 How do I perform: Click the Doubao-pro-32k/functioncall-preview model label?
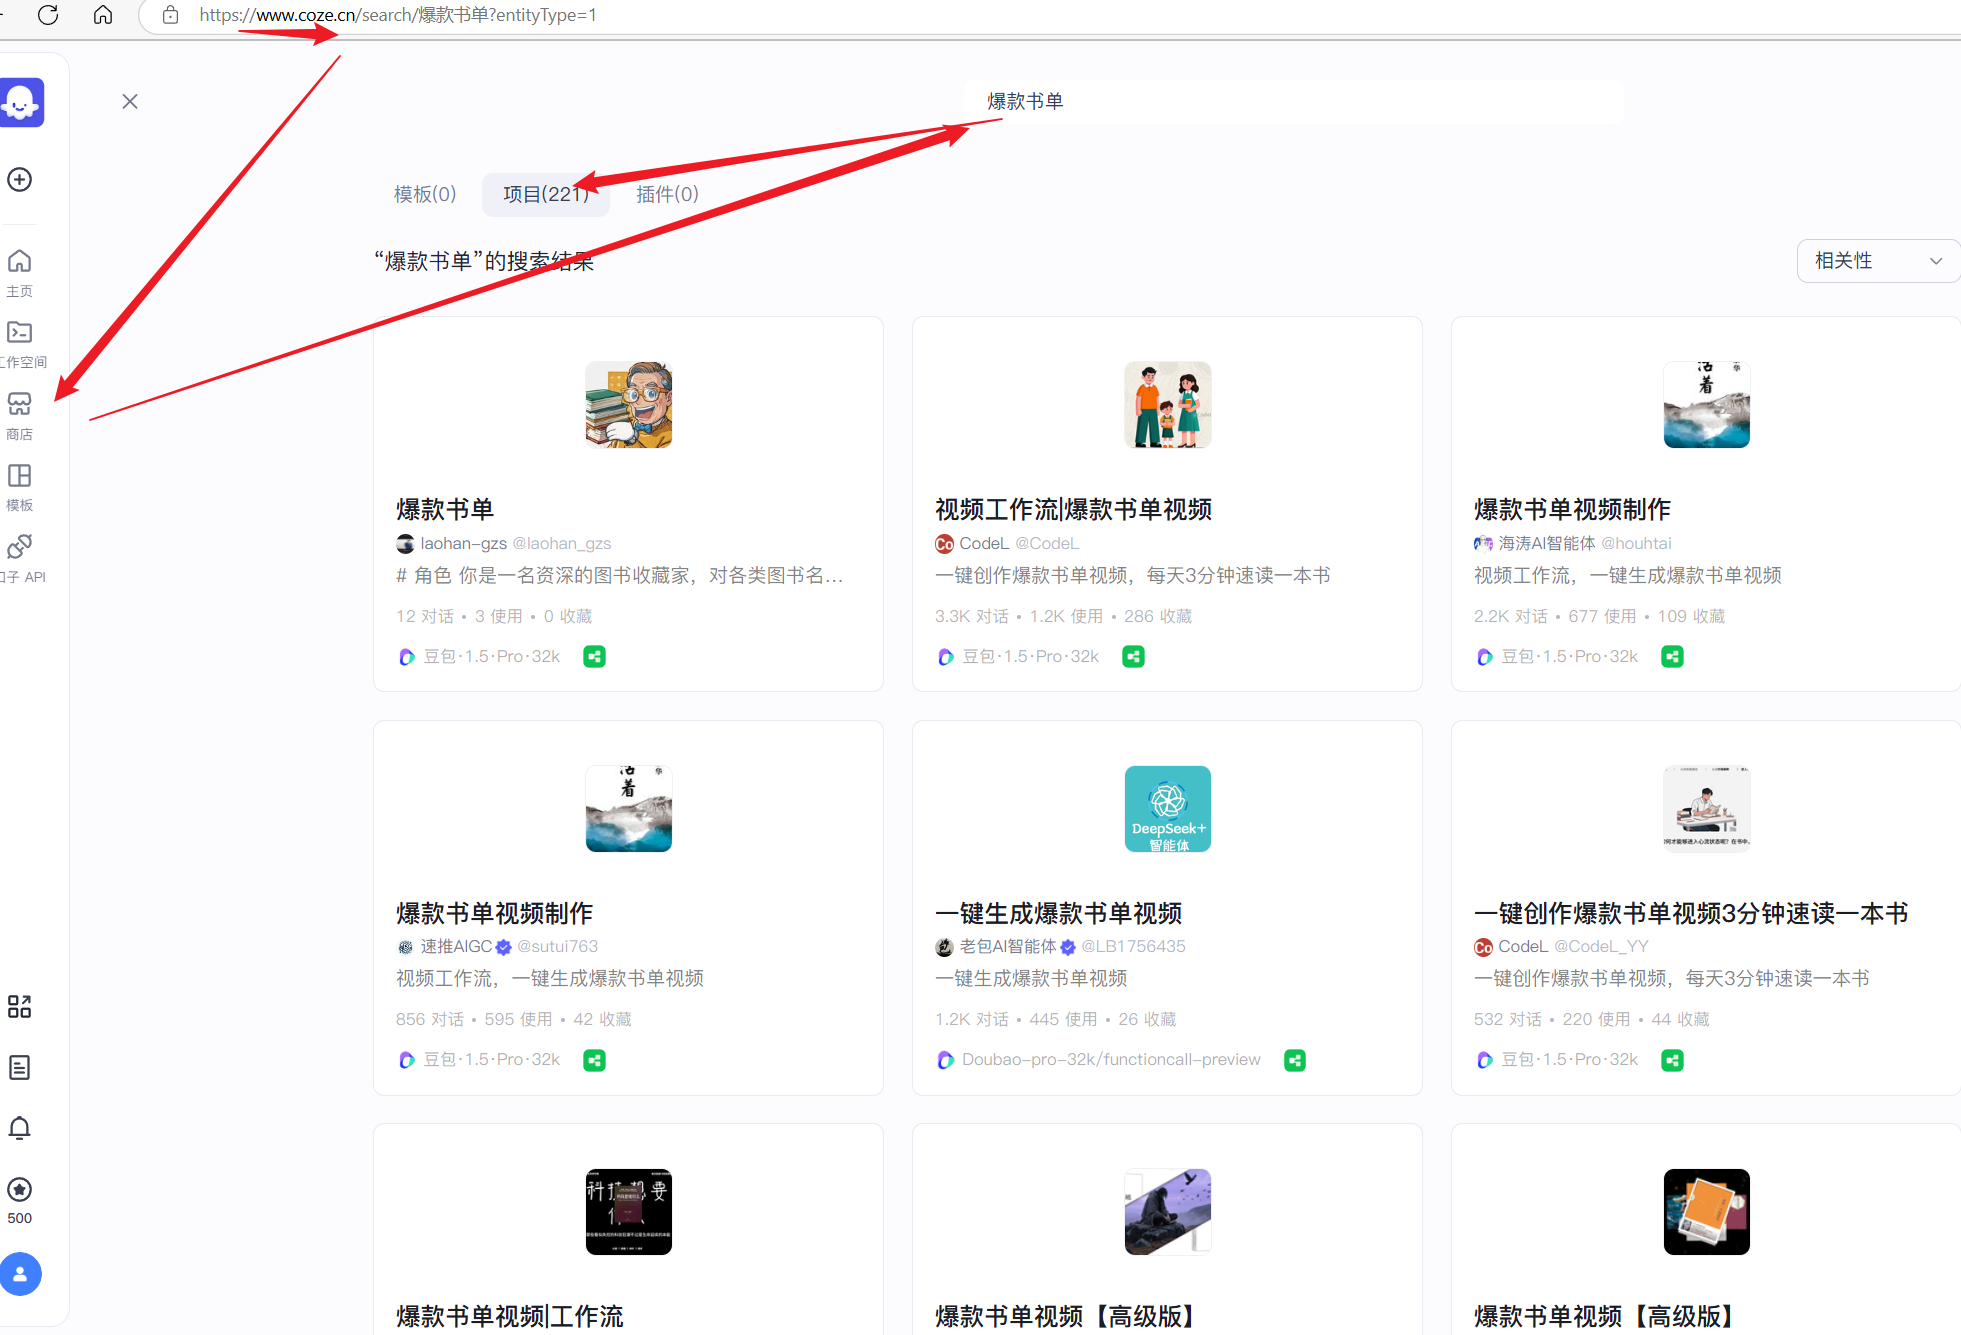click(1111, 1060)
